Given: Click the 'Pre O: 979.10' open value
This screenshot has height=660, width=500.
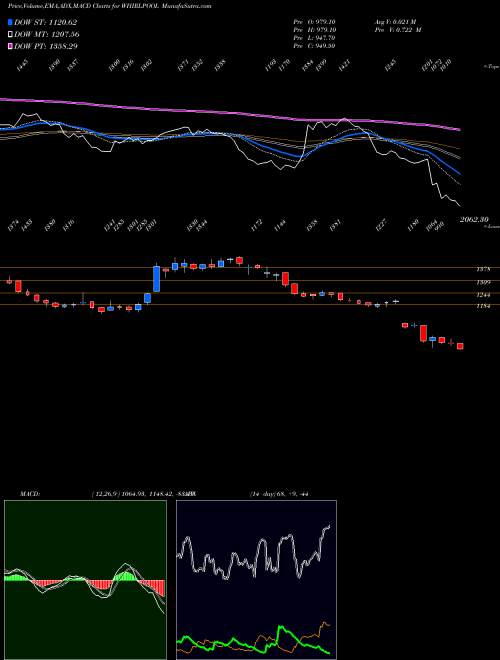Looking at the screenshot, I should click(314, 22).
